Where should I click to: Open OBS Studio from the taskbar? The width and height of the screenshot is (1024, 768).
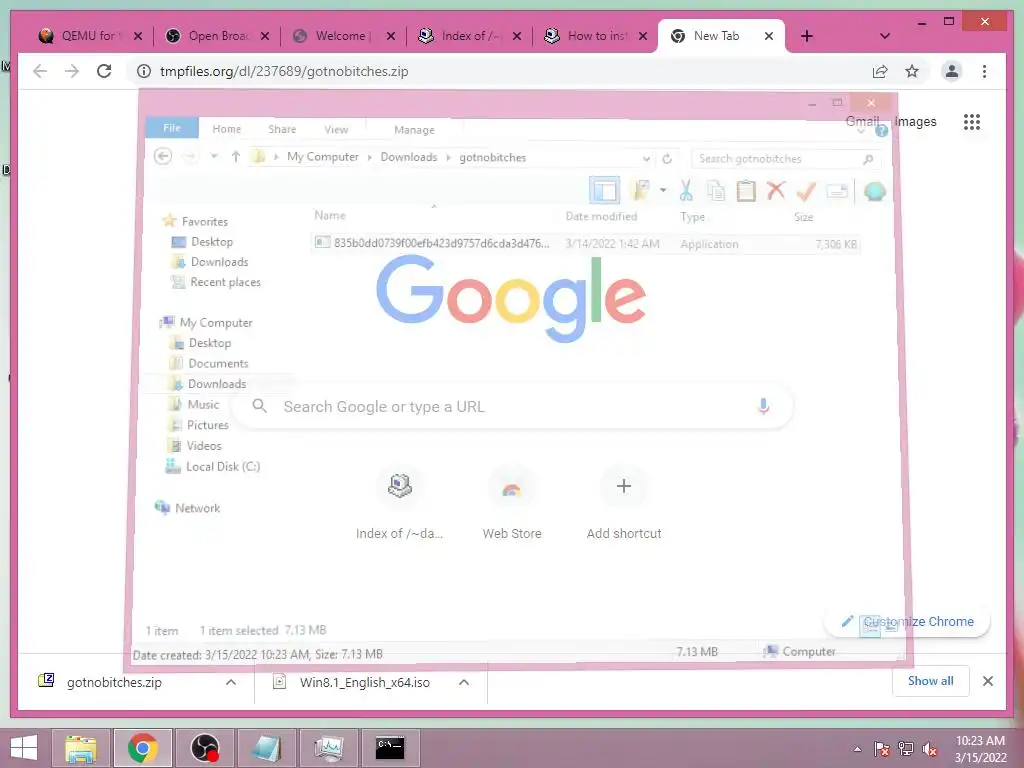(x=204, y=748)
